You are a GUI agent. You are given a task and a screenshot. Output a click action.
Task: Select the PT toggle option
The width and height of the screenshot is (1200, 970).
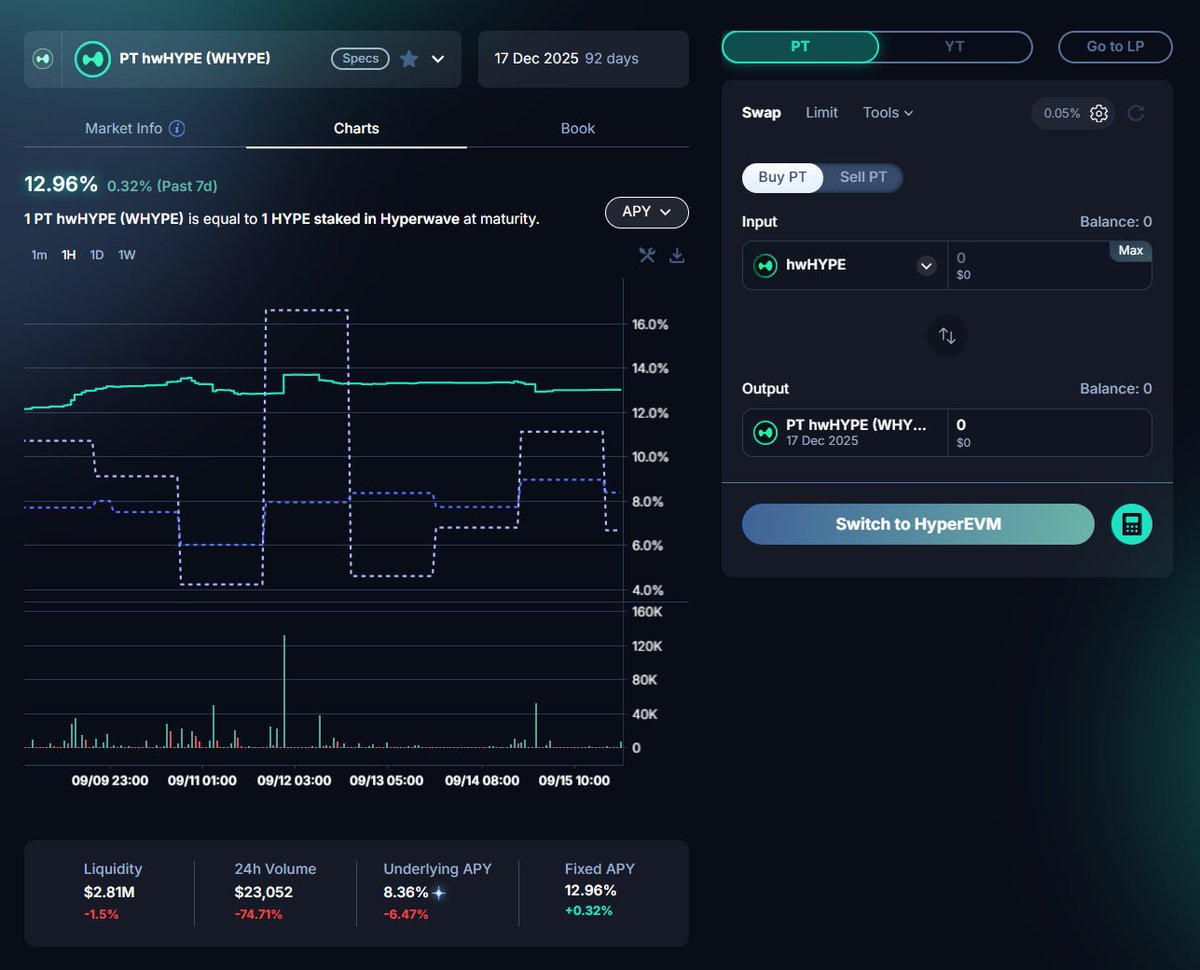point(800,47)
